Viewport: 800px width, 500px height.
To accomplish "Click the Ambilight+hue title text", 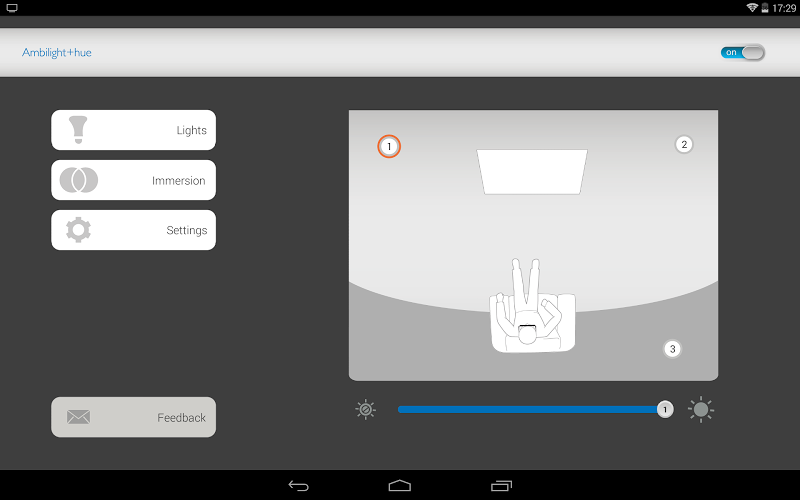I will (57, 53).
